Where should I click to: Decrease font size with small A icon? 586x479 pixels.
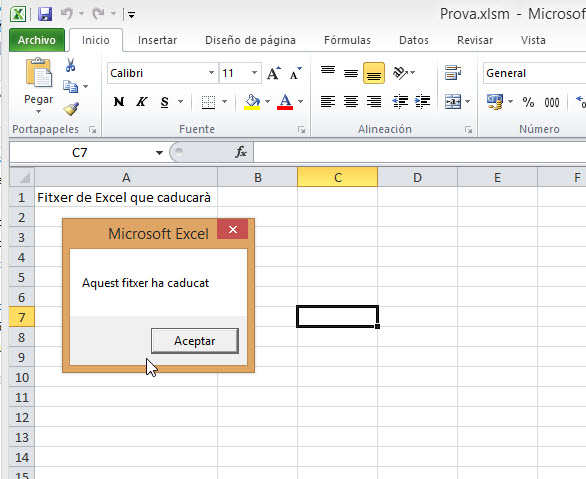pyautogui.click(x=296, y=73)
